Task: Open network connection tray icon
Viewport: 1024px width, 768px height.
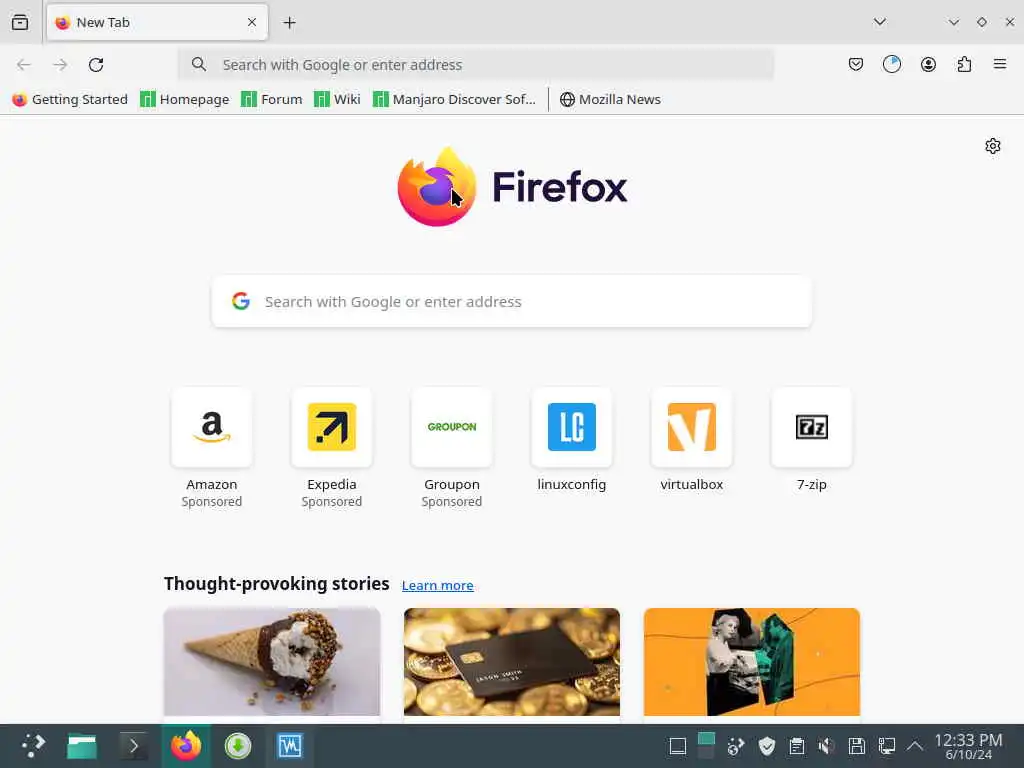Action: [886, 746]
